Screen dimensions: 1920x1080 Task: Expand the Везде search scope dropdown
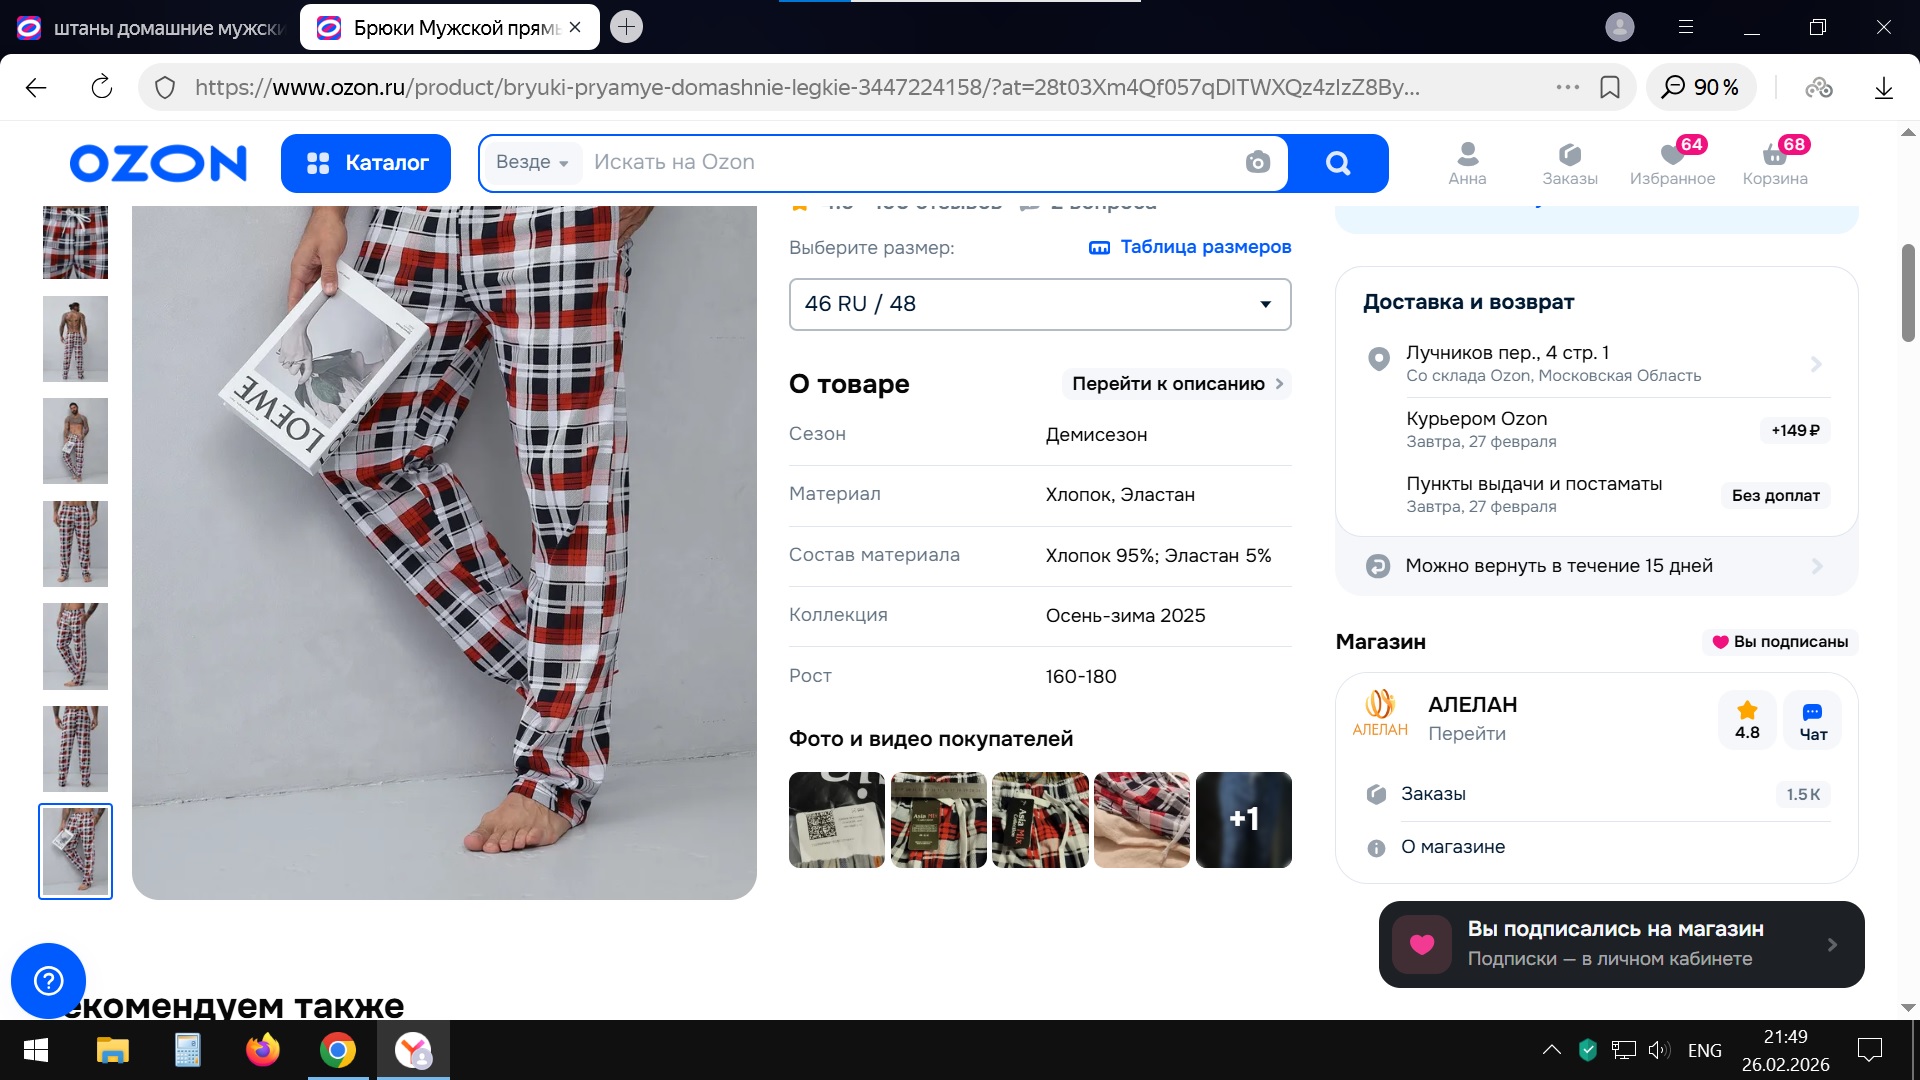pyautogui.click(x=532, y=162)
